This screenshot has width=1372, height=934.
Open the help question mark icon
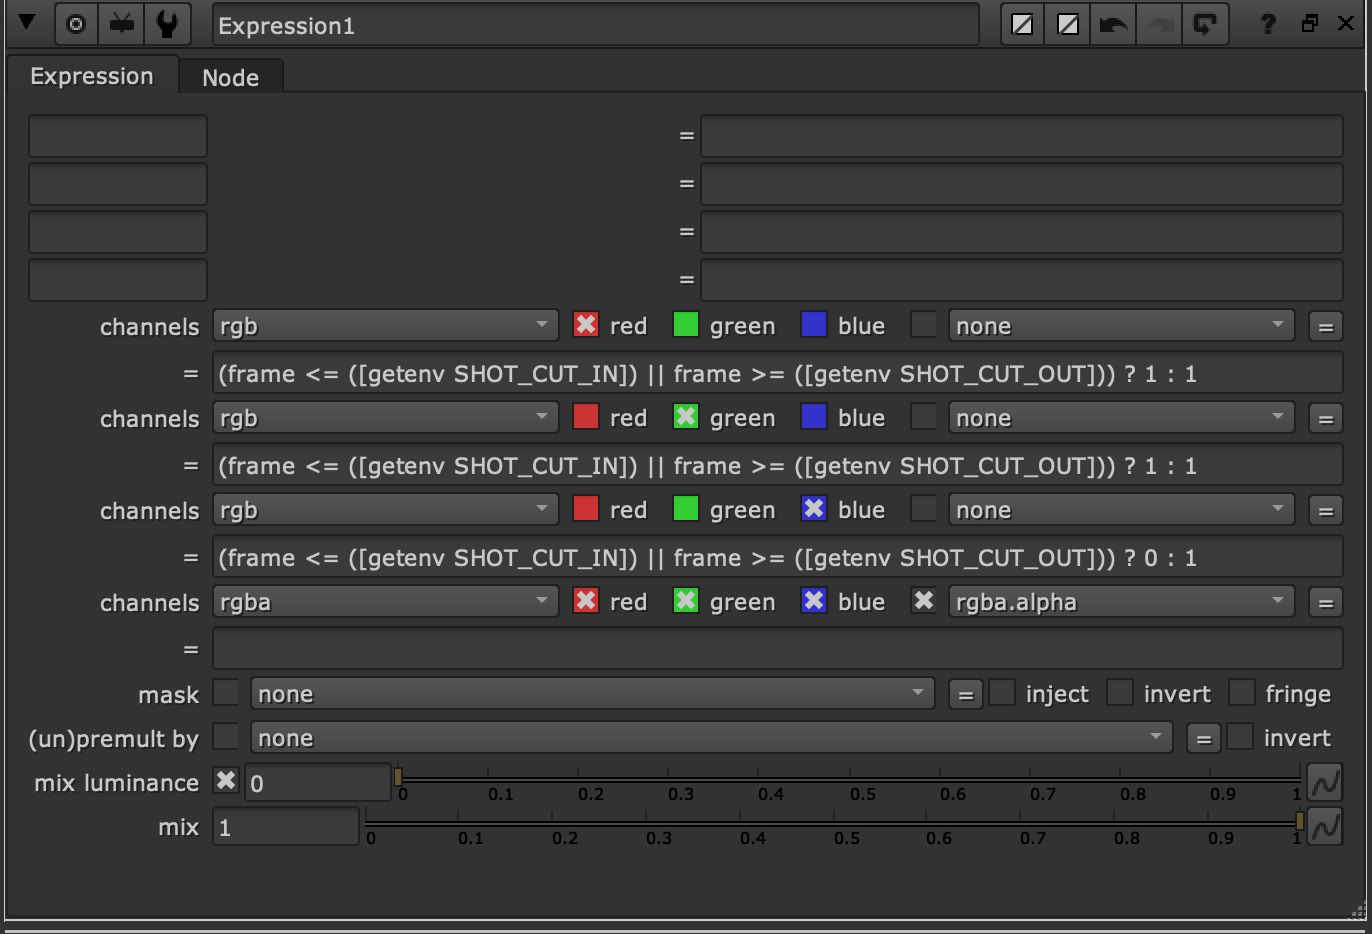pyautogui.click(x=1268, y=24)
